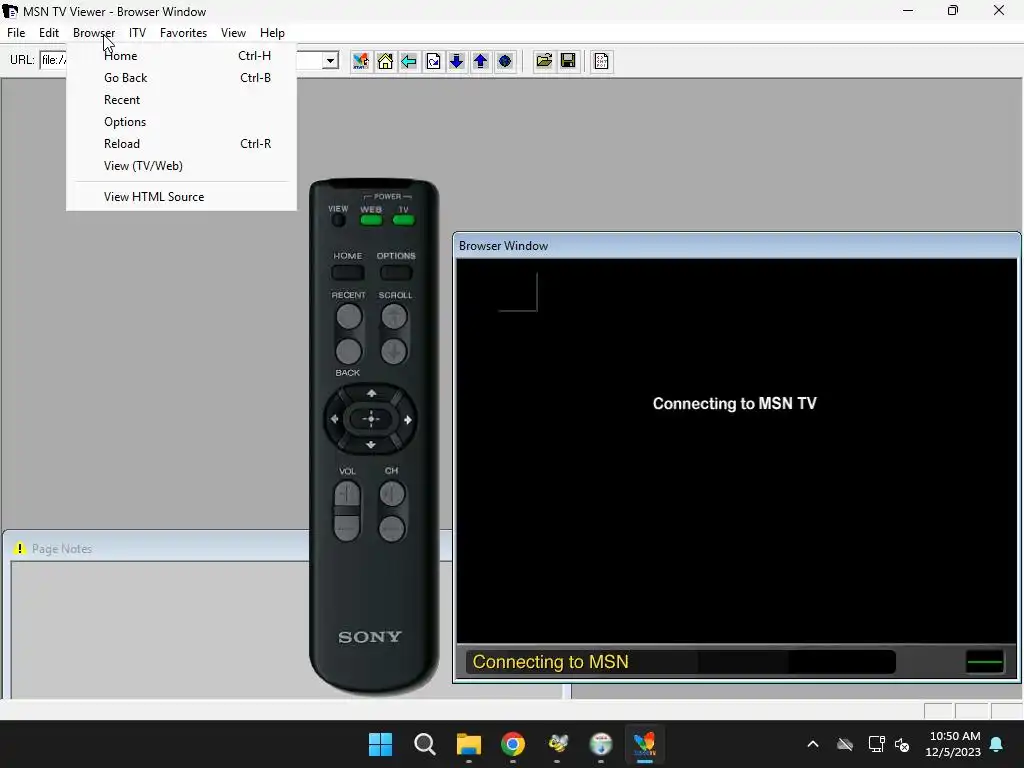Click the blue down arrow toolbar icon

tap(456, 61)
